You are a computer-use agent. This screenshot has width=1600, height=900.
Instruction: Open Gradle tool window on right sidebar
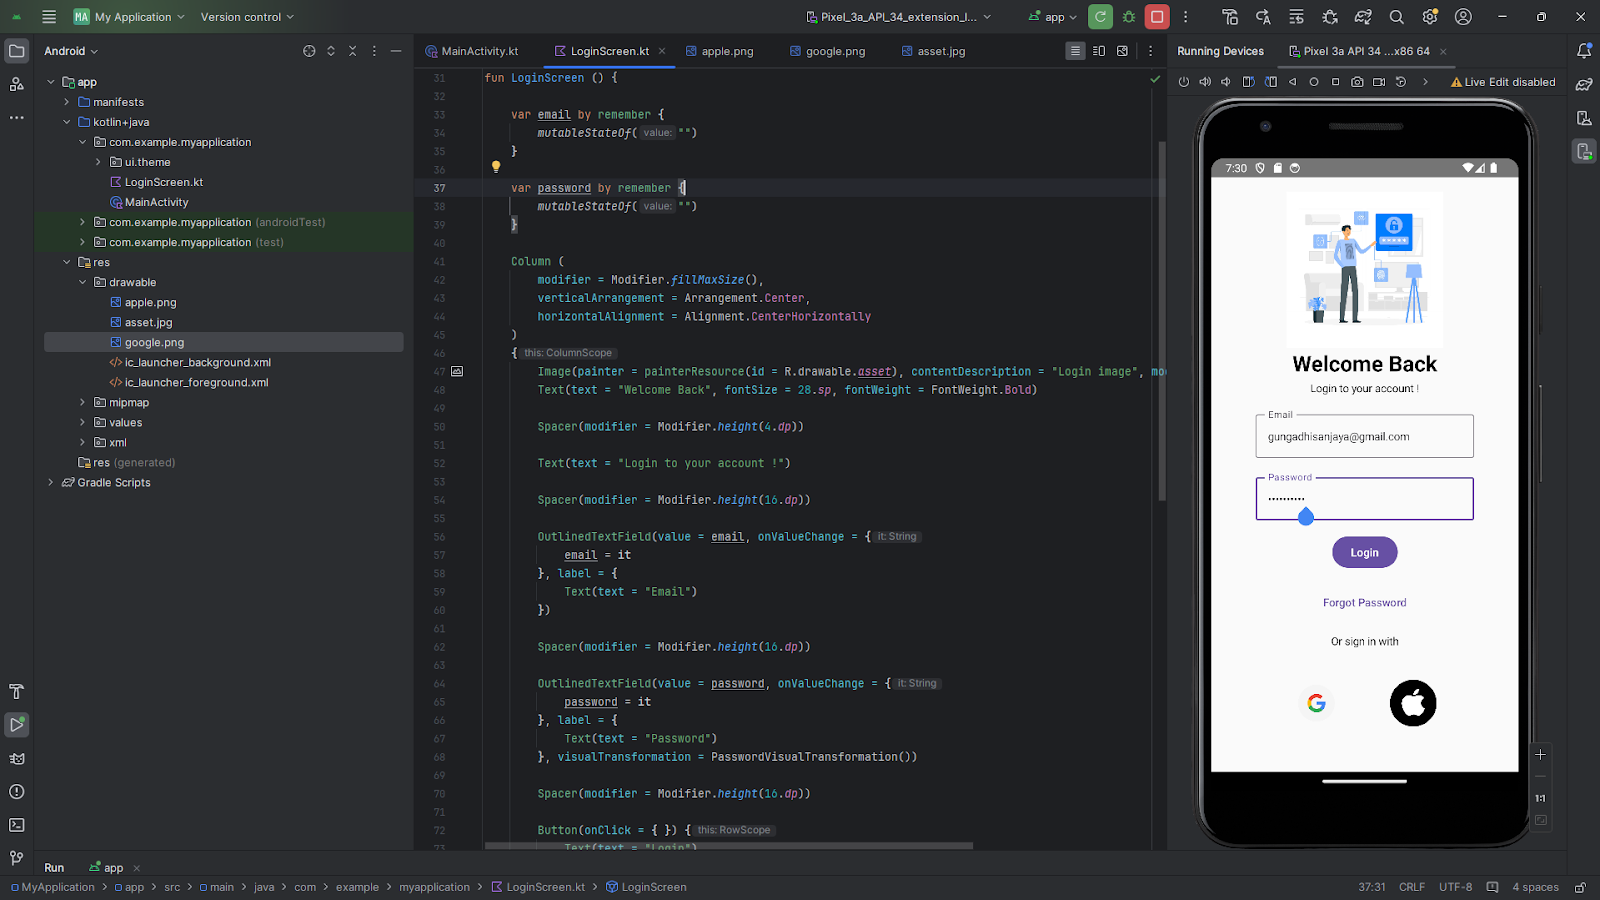(x=1584, y=85)
